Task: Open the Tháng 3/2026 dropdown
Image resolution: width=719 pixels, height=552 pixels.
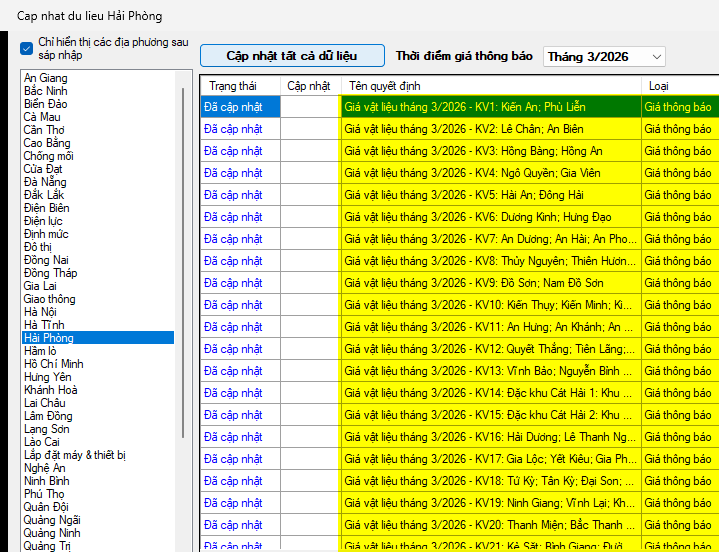Action: [x=603, y=57]
